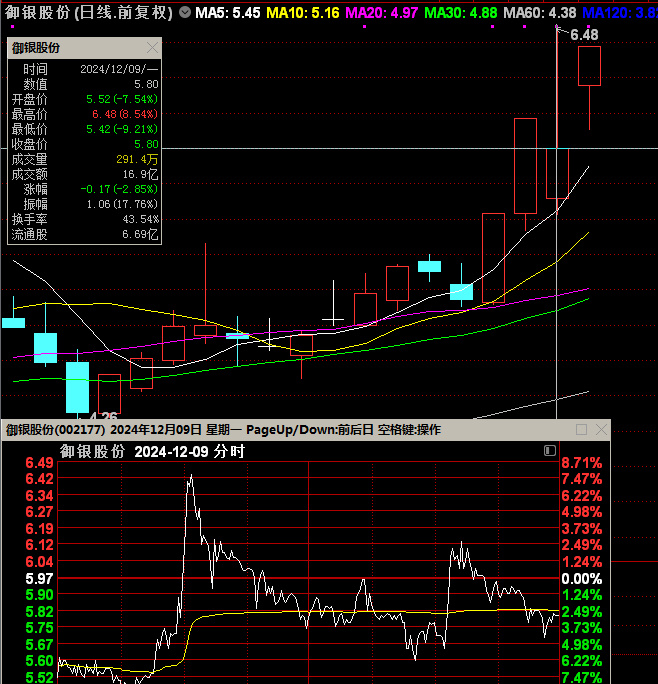Click the 6.48 high price marker

click(584, 35)
